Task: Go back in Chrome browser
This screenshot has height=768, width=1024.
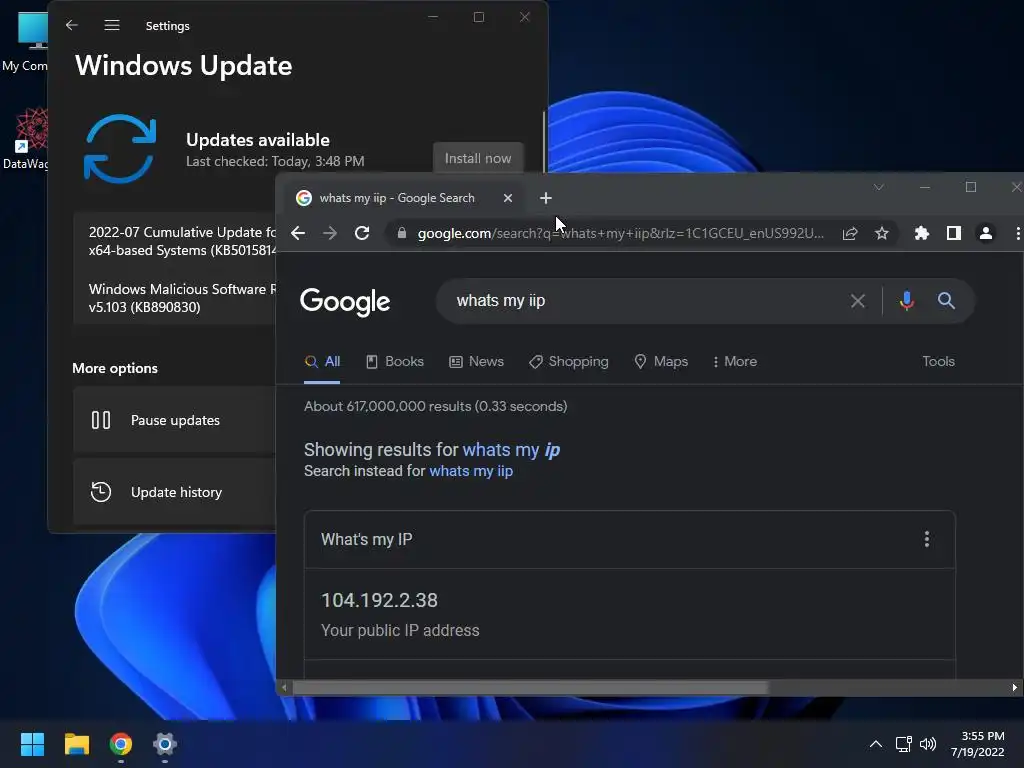Action: click(298, 233)
